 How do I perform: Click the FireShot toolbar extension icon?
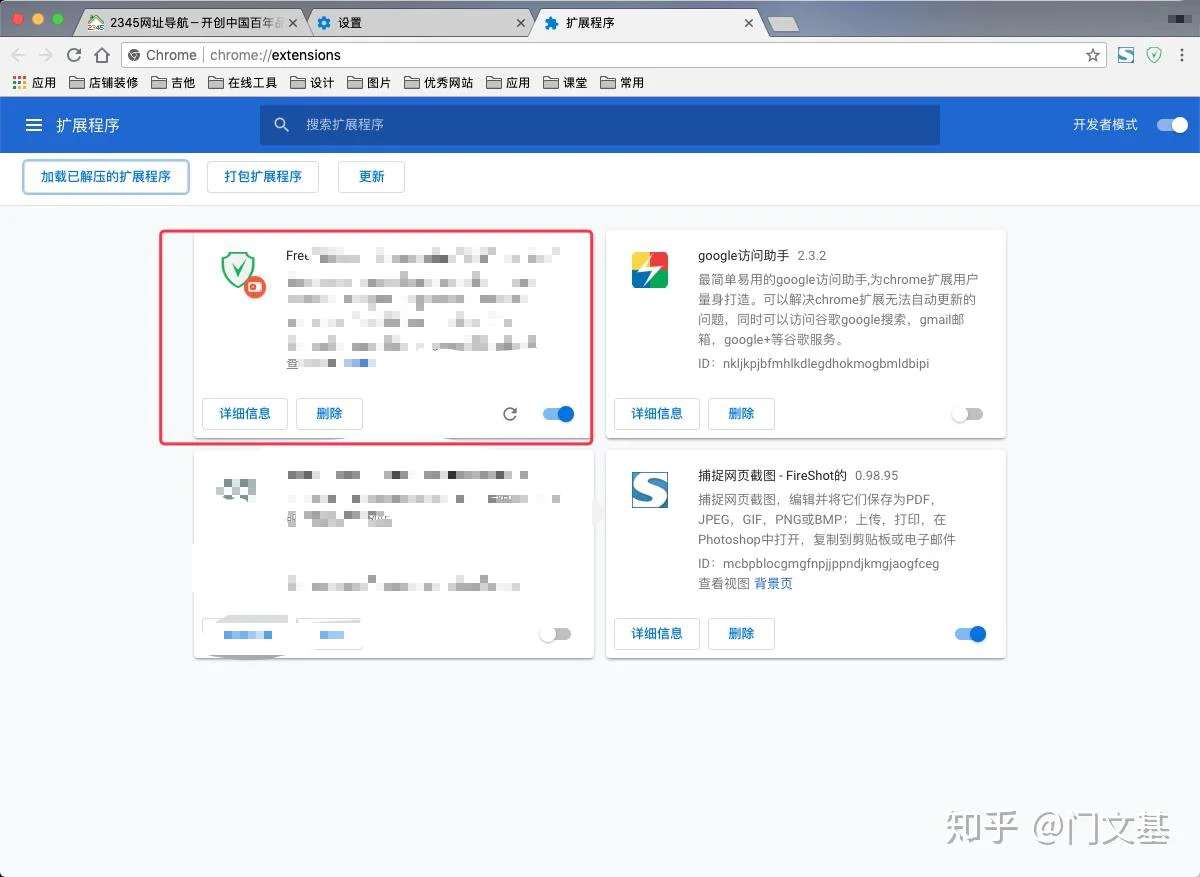pos(1126,55)
